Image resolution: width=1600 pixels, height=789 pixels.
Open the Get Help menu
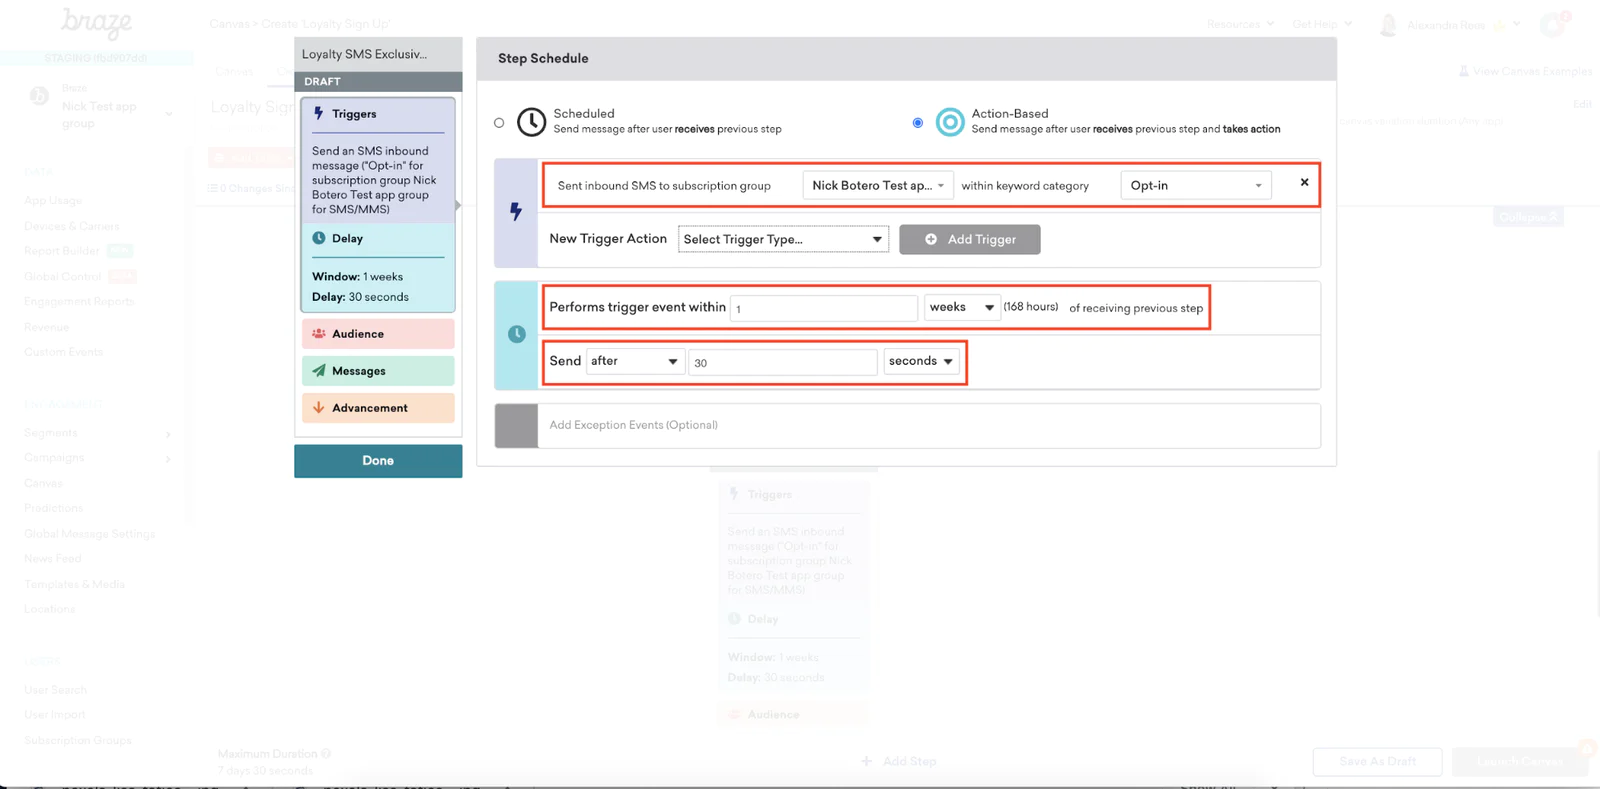click(x=1322, y=24)
